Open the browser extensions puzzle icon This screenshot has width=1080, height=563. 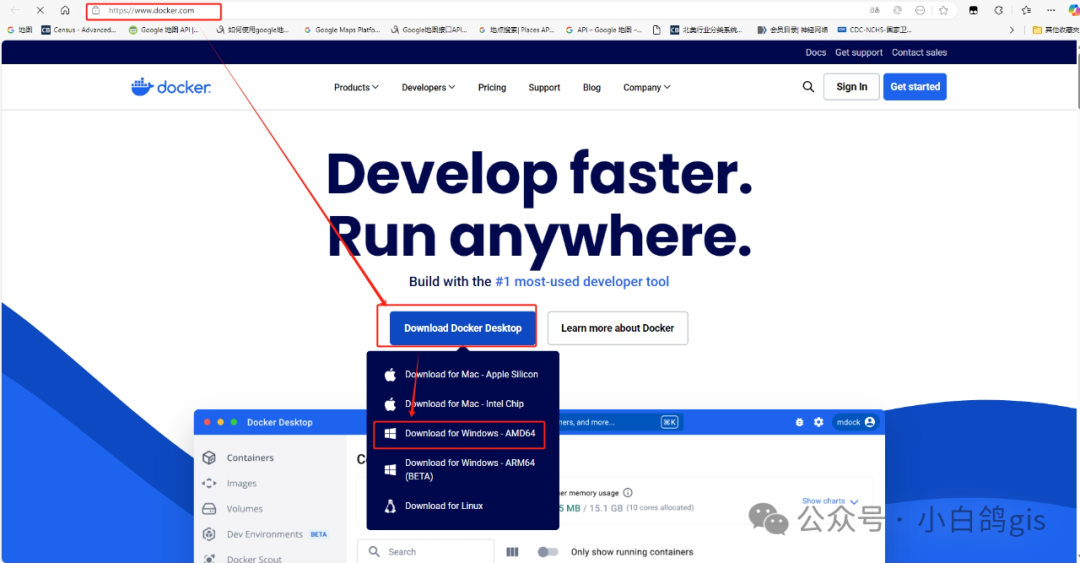coord(998,10)
